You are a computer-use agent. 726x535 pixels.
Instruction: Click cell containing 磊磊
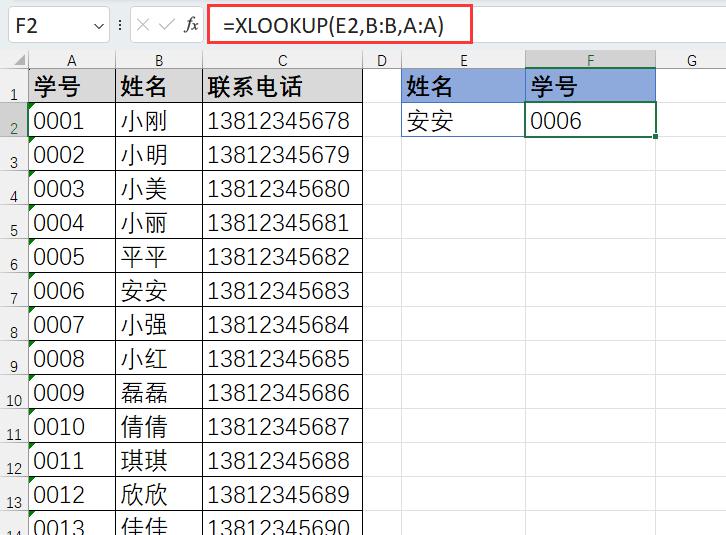point(159,392)
